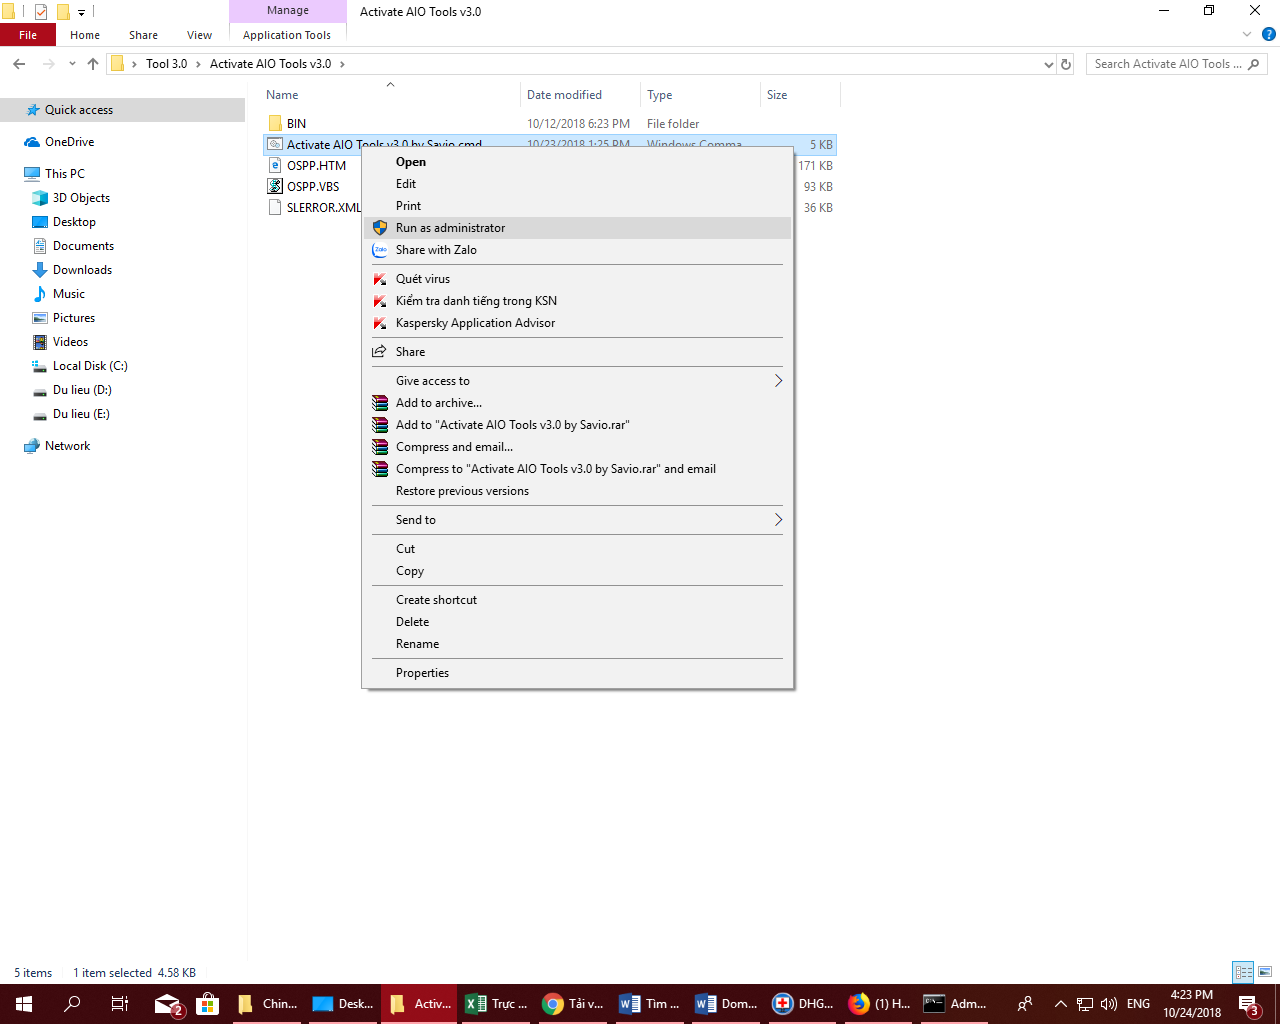This screenshot has width=1280, height=1024.
Task: Switch to the View ribbon tab
Action: coord(198,34)
